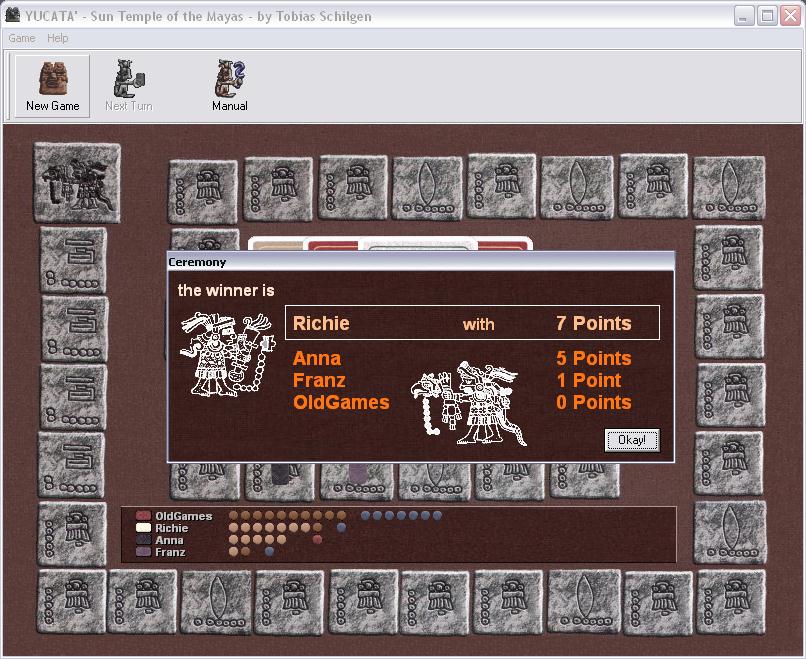Click the top-right corner leaf-glyph stone tile
Screen dimensions: 806x659
[728, 188]
